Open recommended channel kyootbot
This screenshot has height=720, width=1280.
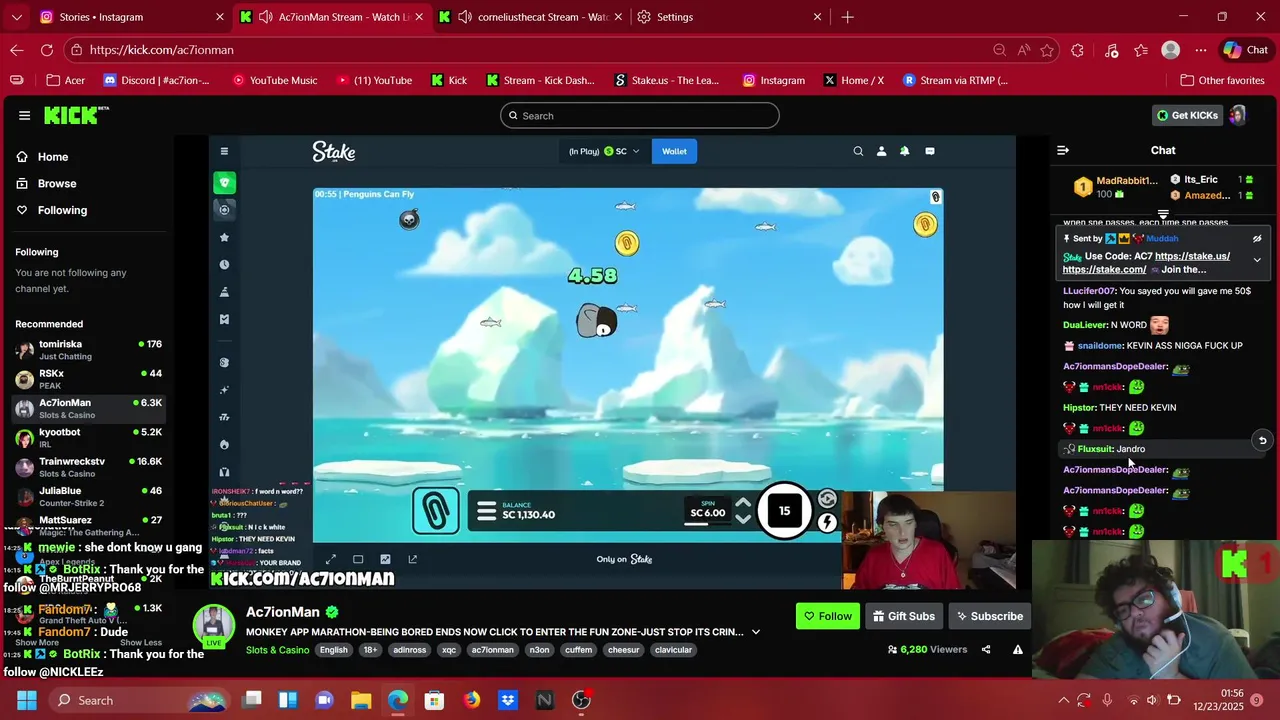(x=88, y=438)
